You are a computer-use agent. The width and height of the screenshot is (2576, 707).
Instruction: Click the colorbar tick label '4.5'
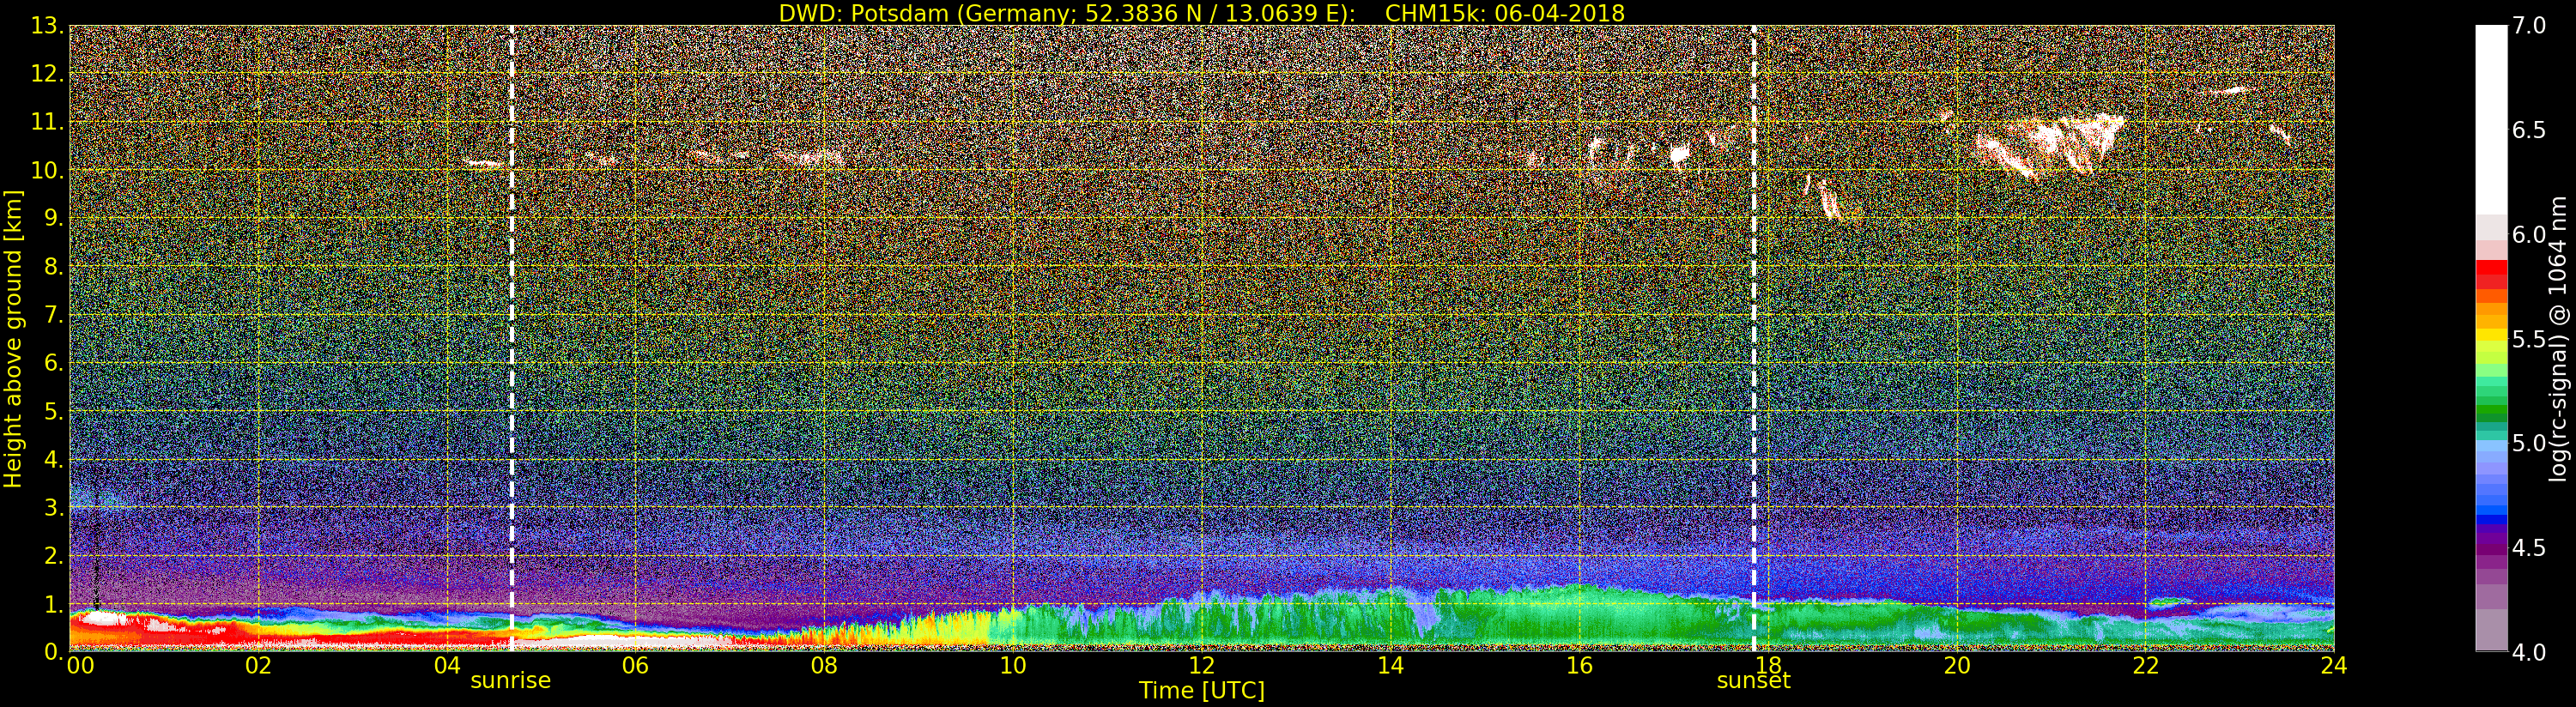point(2529,547)
